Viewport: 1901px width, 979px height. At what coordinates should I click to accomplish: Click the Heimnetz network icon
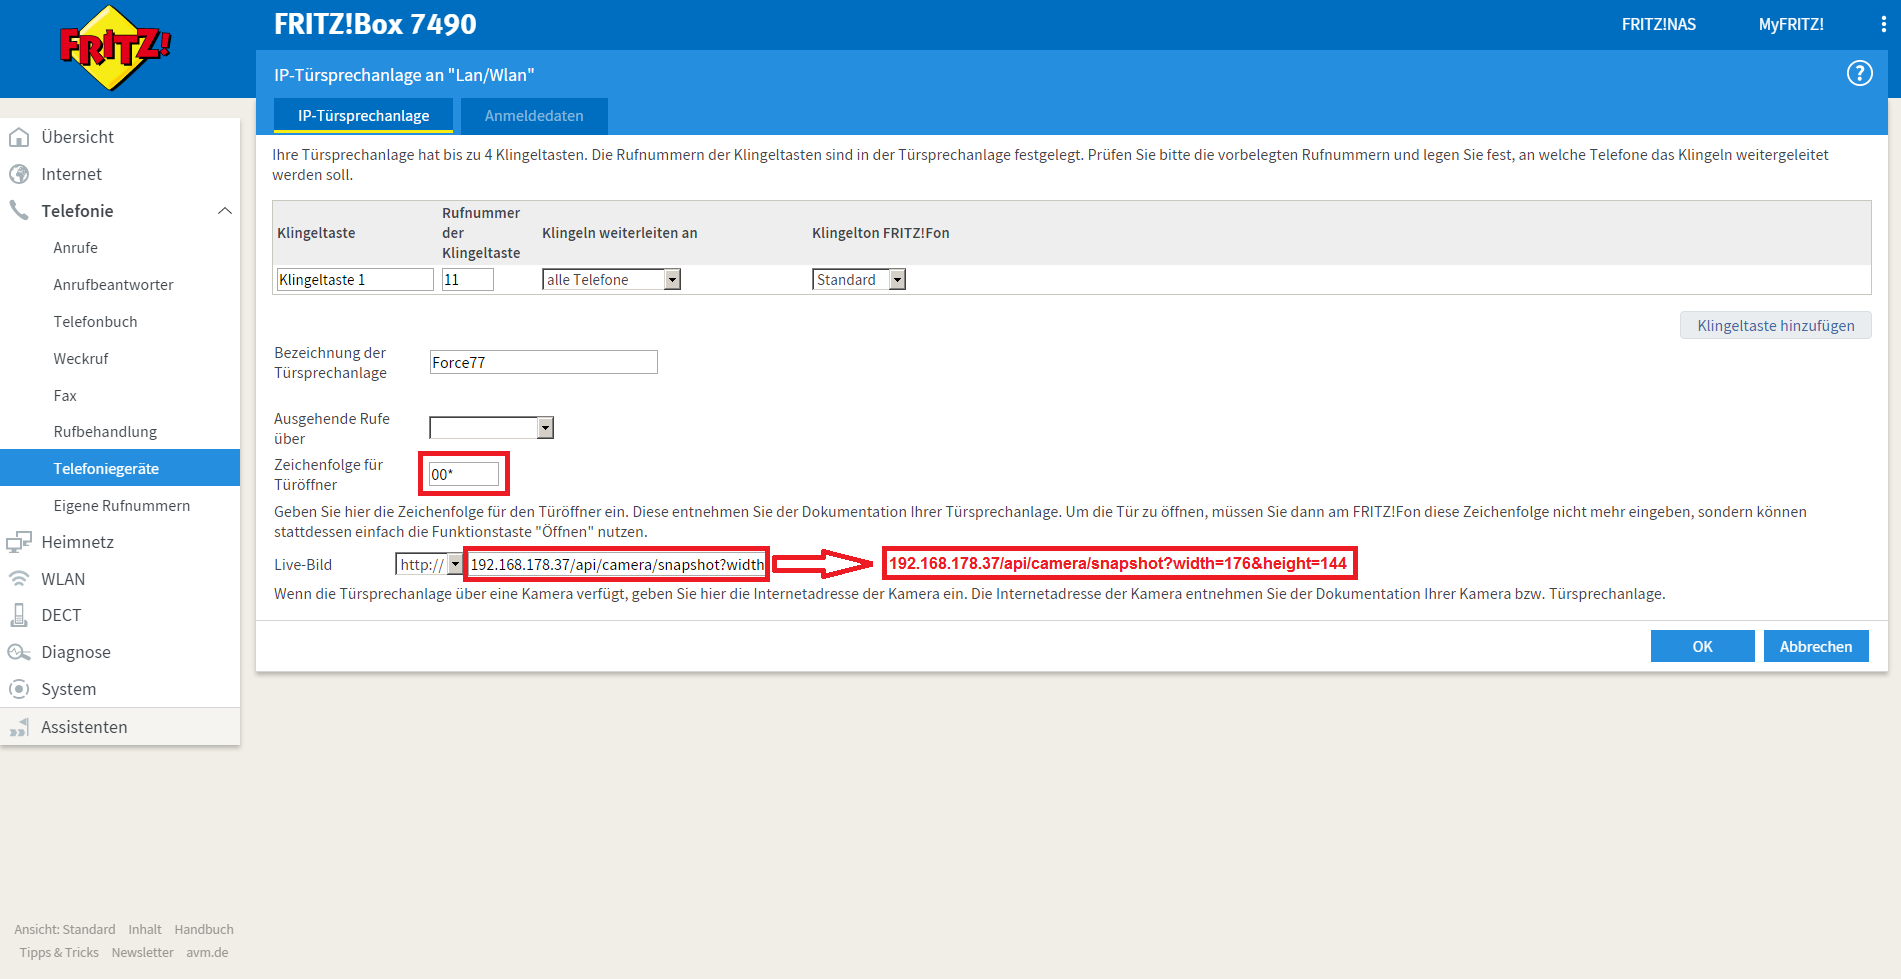tap(19, 542)
